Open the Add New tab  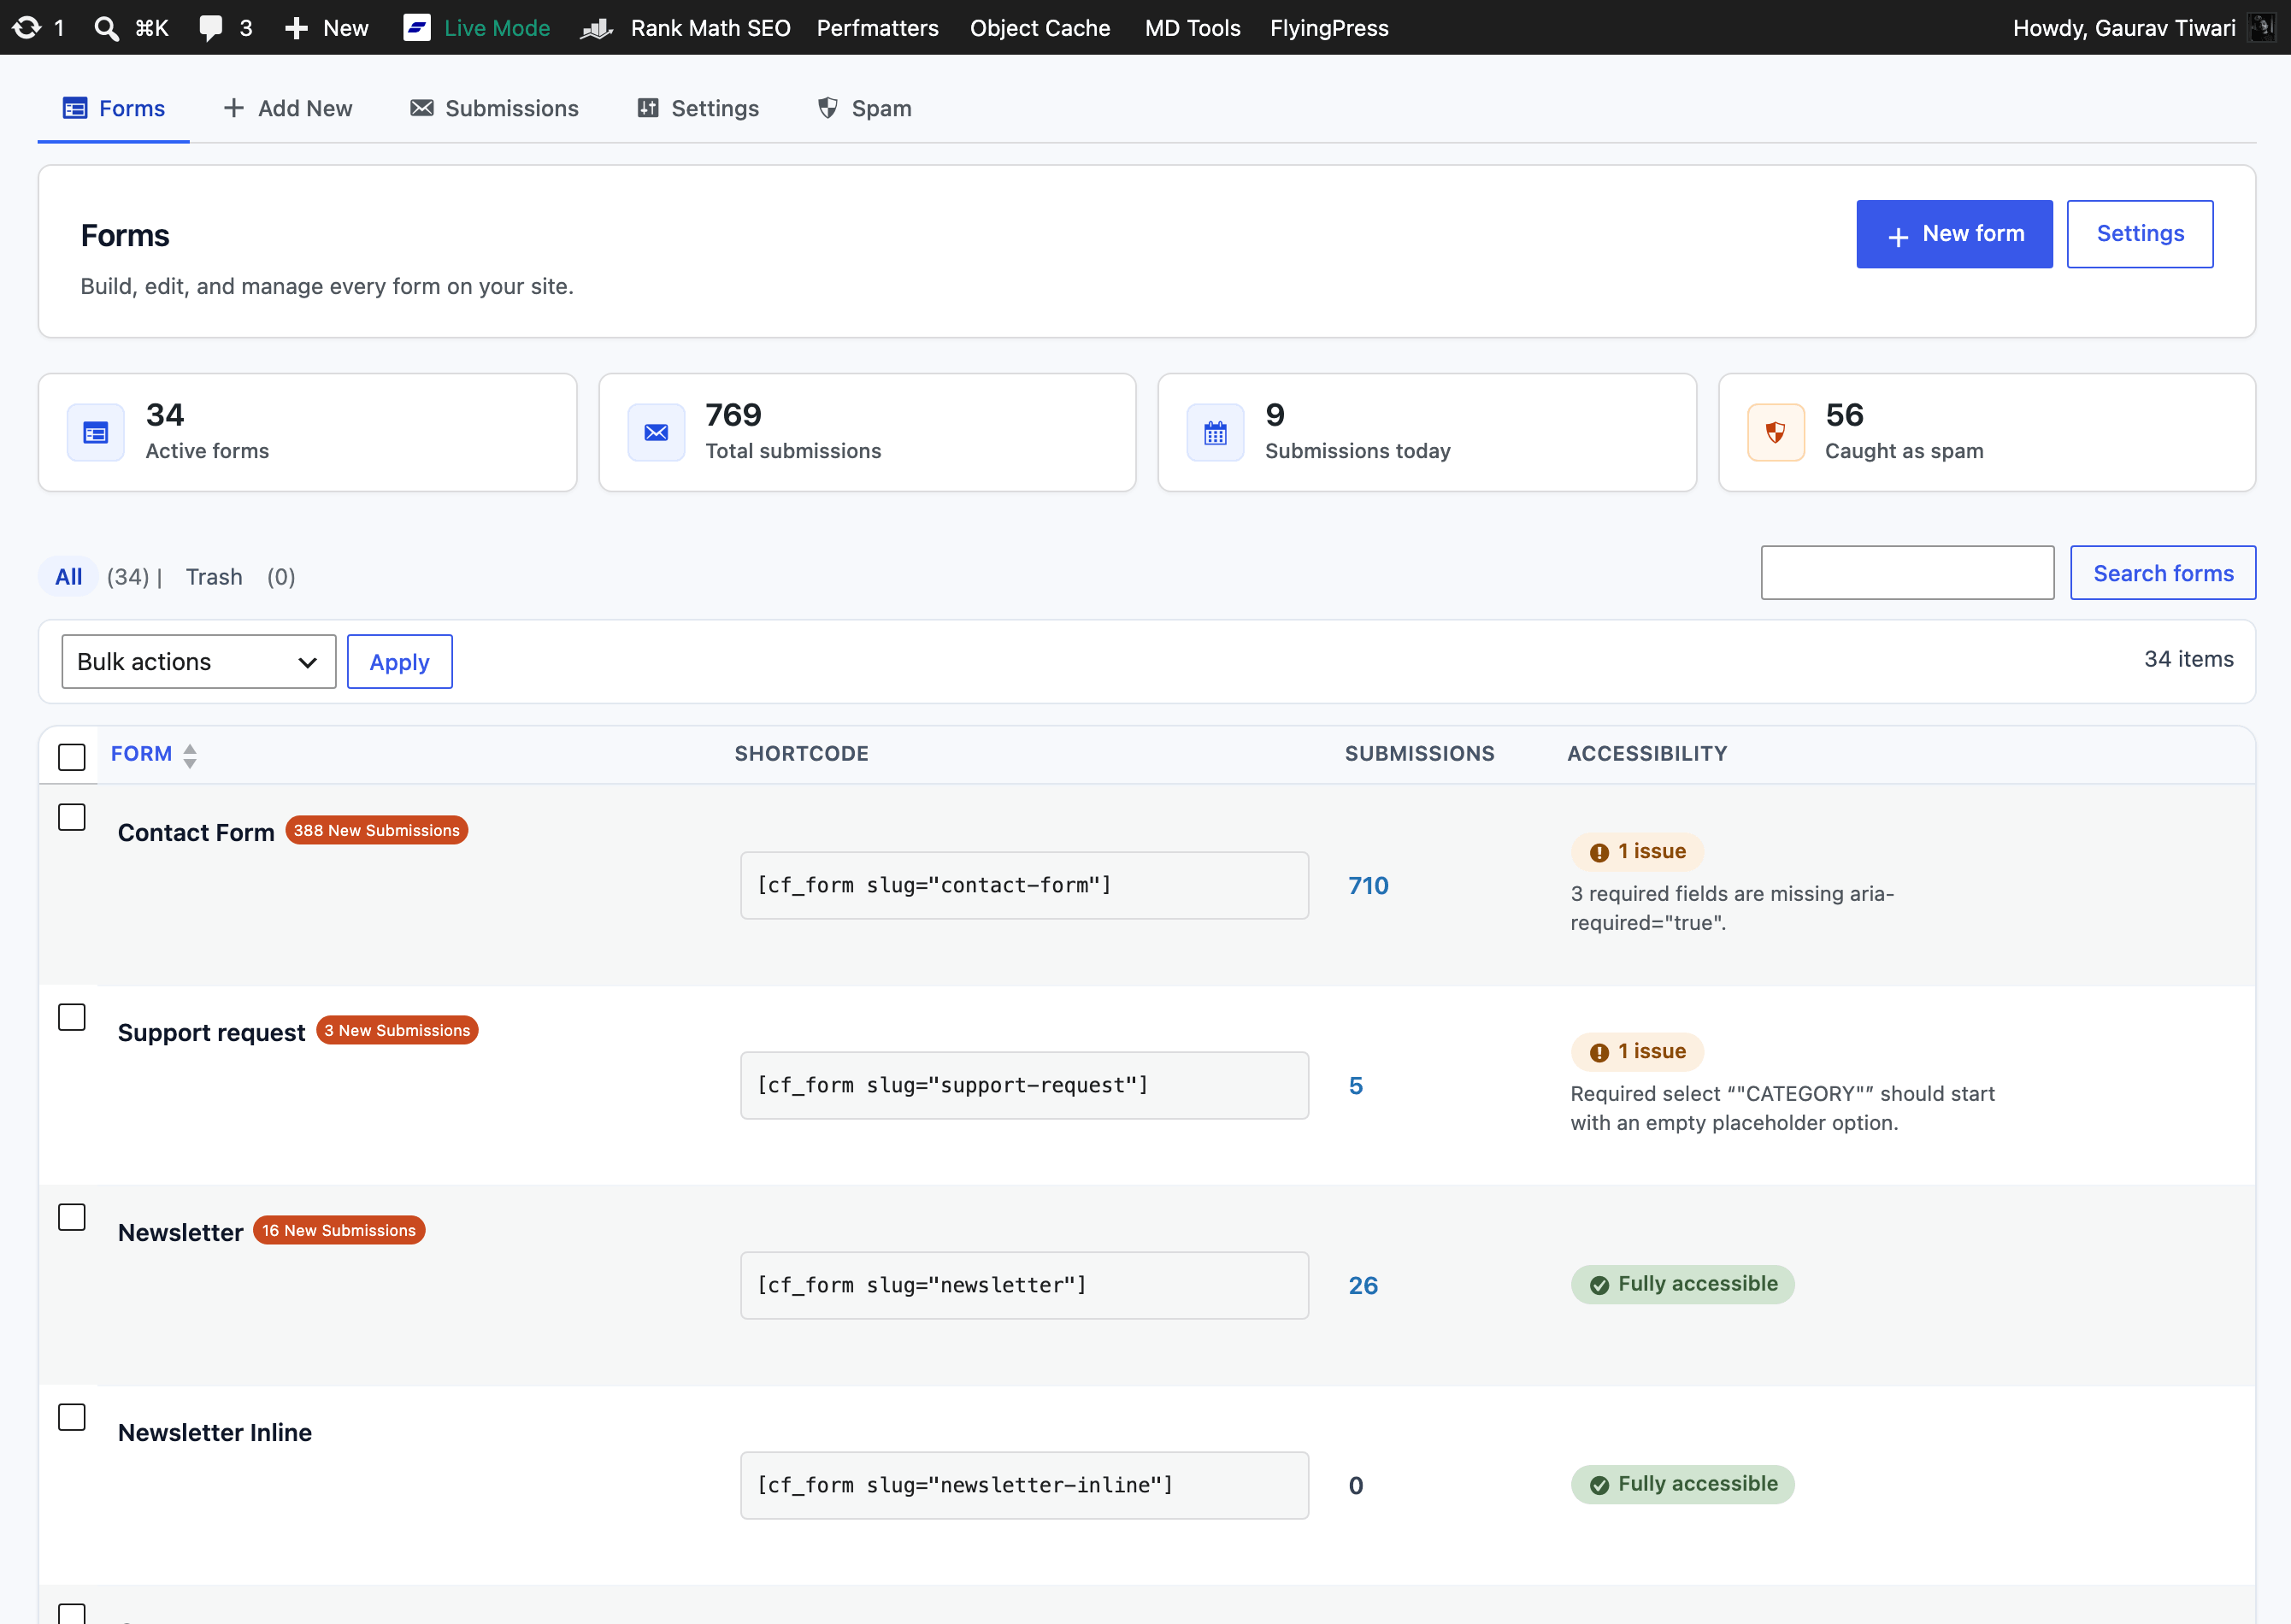(x=287, y=108)
